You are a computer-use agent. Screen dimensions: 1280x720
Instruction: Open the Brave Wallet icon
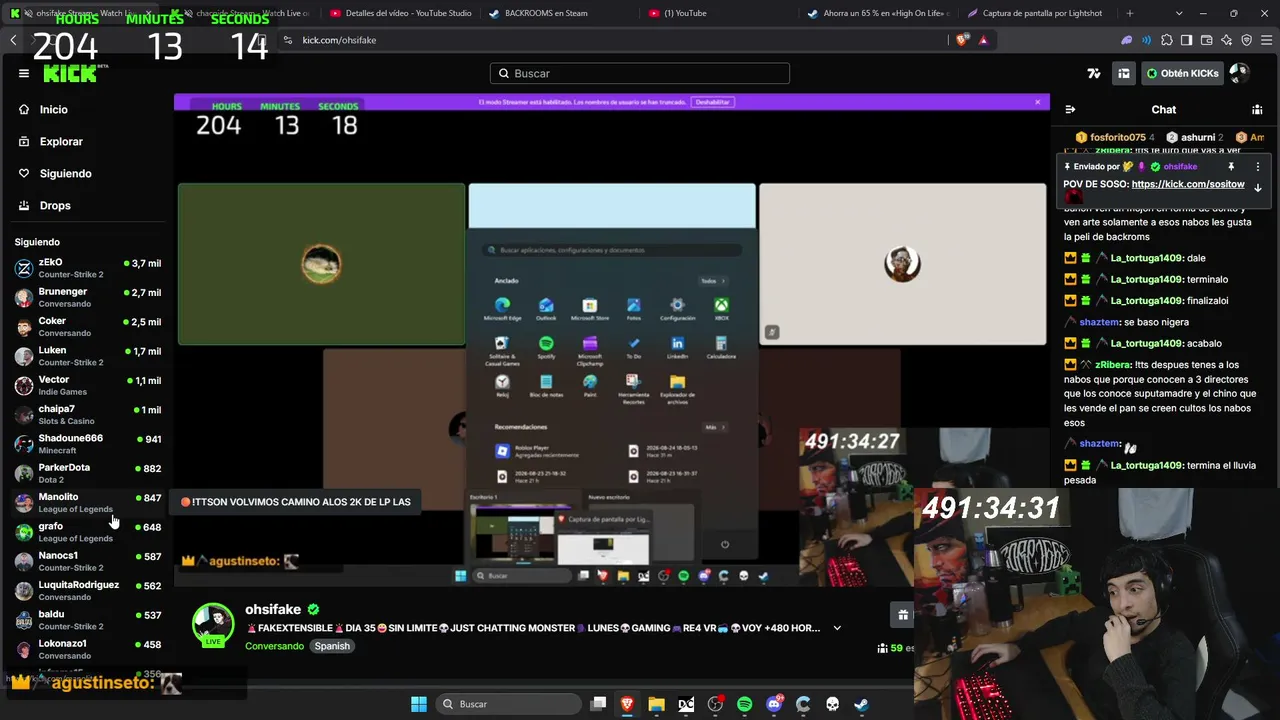point(1207,40)
